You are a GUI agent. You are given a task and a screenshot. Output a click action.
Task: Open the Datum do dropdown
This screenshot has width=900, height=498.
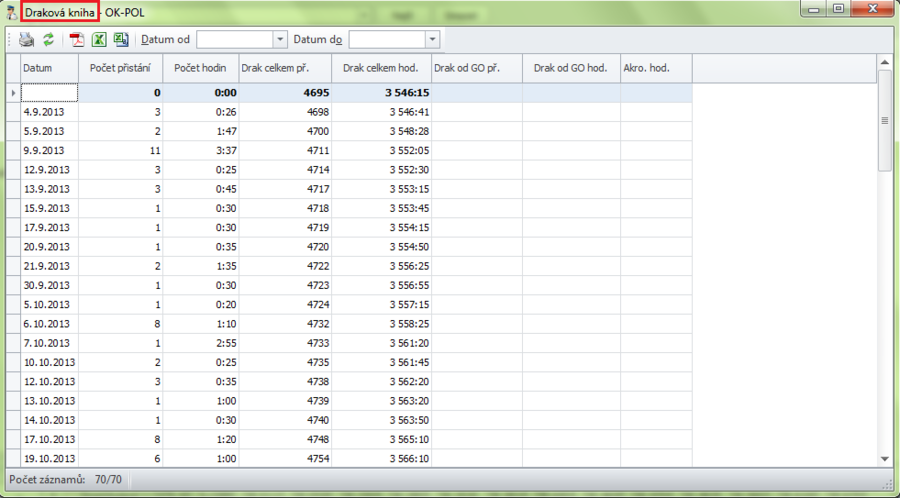(432, 40)
